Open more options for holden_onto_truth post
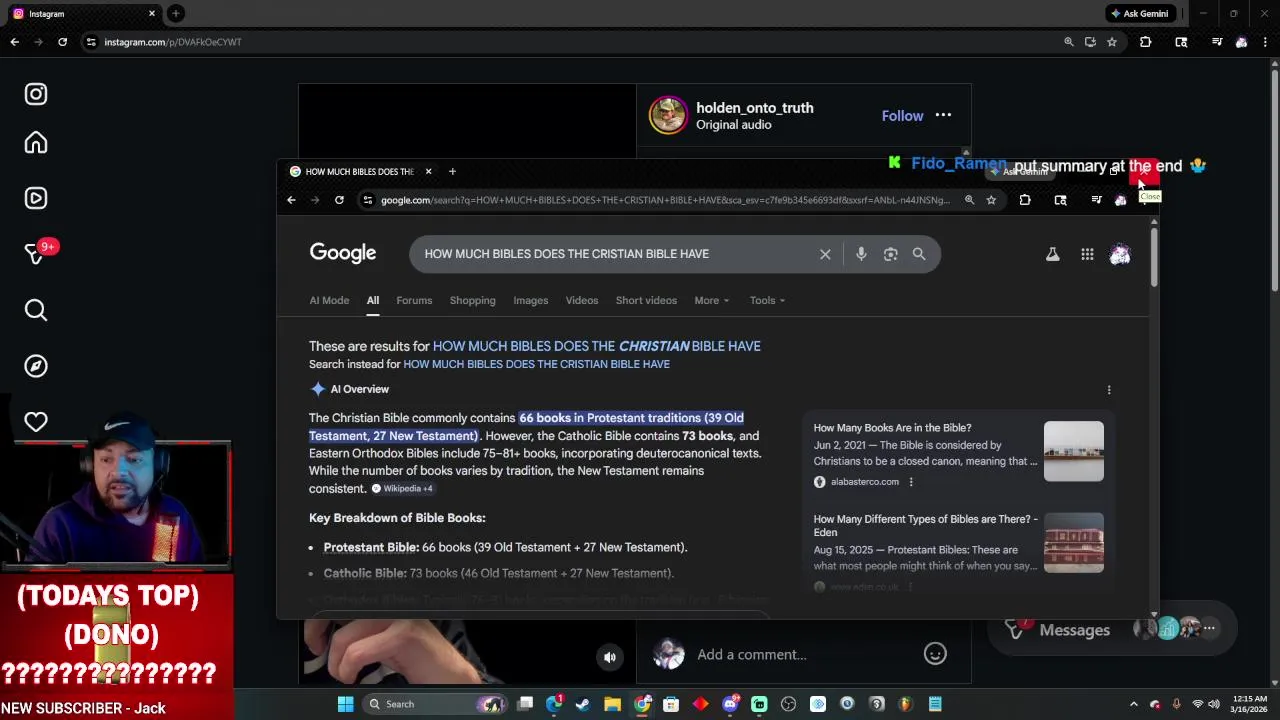Screen dimensions: 1280x720 tap(943, 115)
